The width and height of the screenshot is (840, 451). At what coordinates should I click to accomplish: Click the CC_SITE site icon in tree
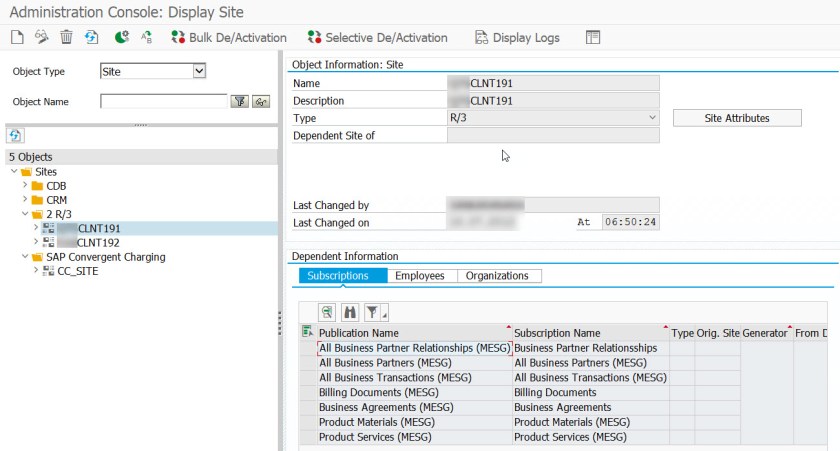[48, 271]
